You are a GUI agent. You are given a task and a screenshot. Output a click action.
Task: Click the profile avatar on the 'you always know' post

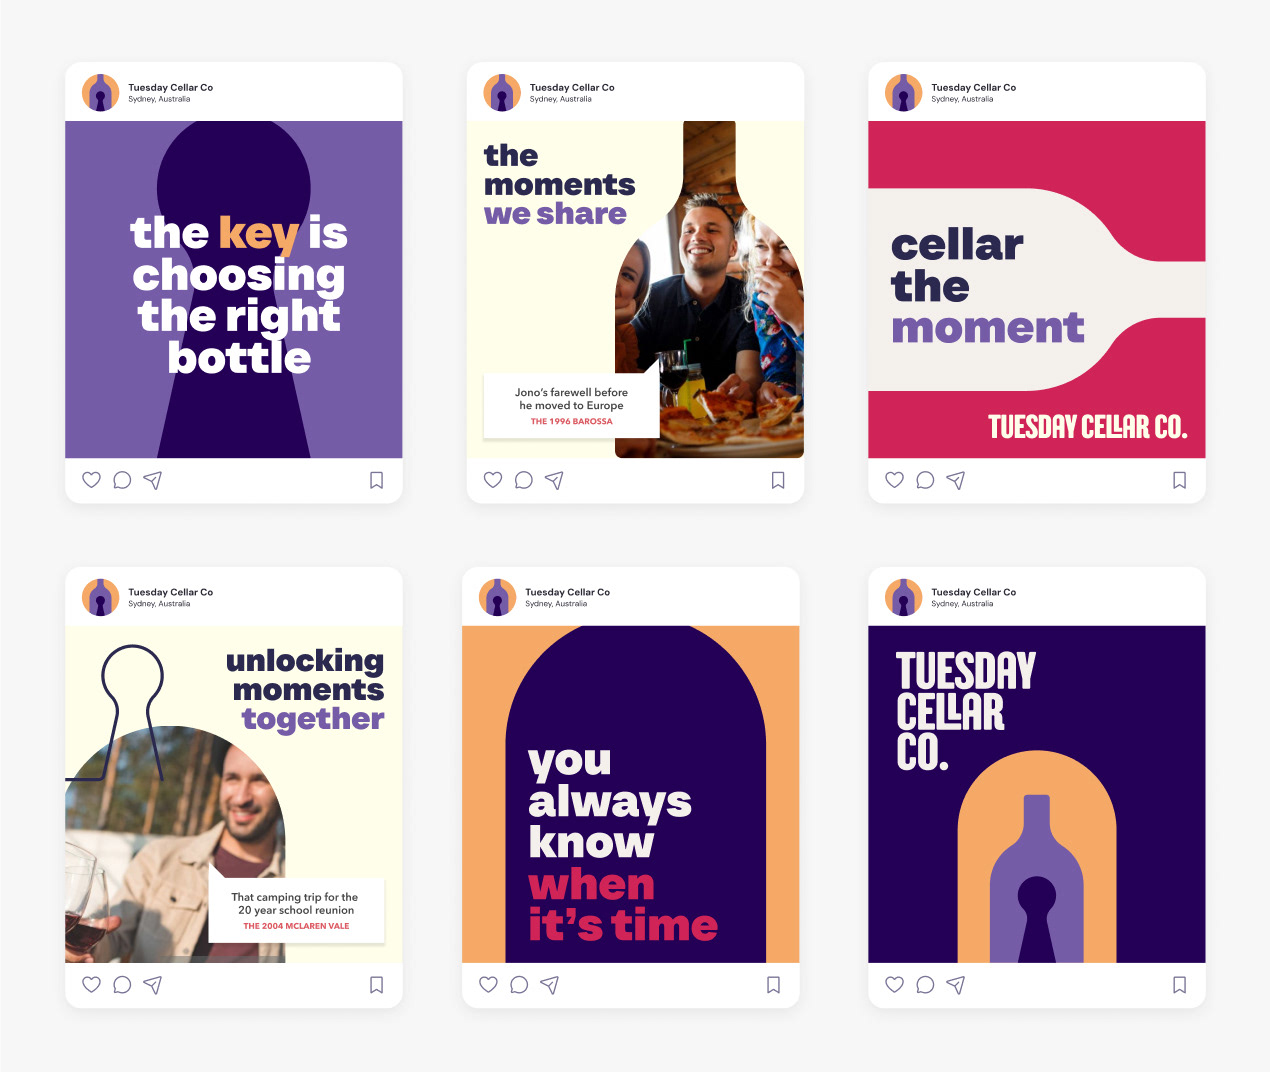coord(497,598)
